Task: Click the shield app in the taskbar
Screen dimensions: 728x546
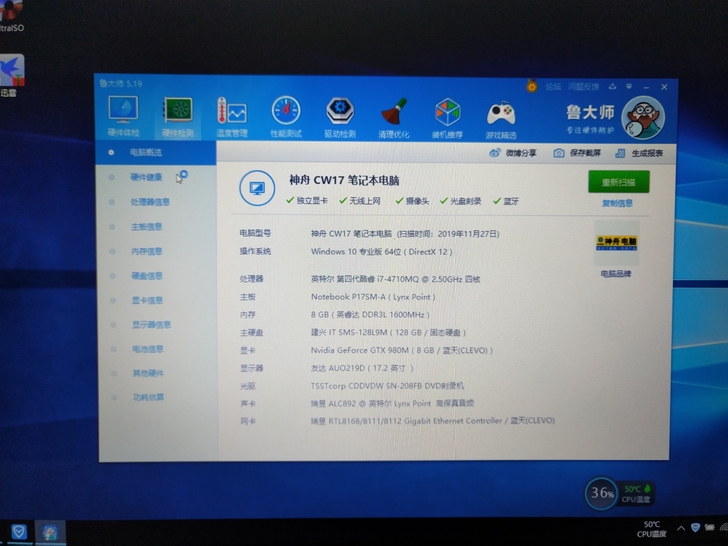Action: pyautogui.click(x=18, y=531)
